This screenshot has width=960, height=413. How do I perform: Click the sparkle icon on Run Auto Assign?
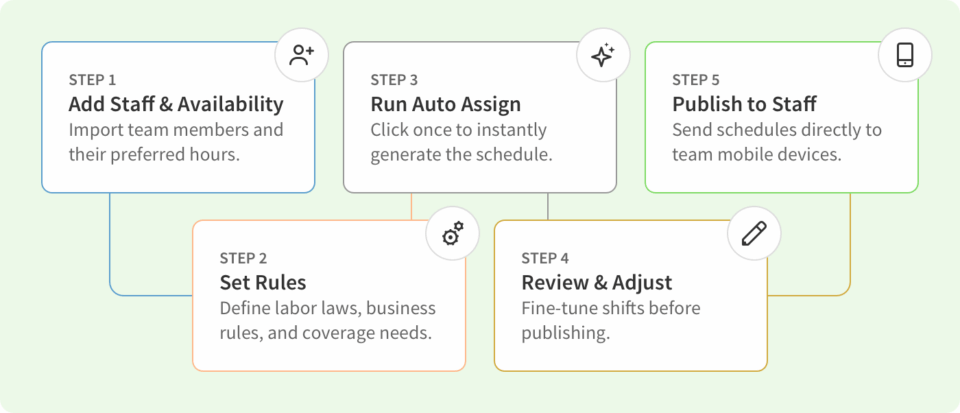pyautogui.click(x=603, y=55)
